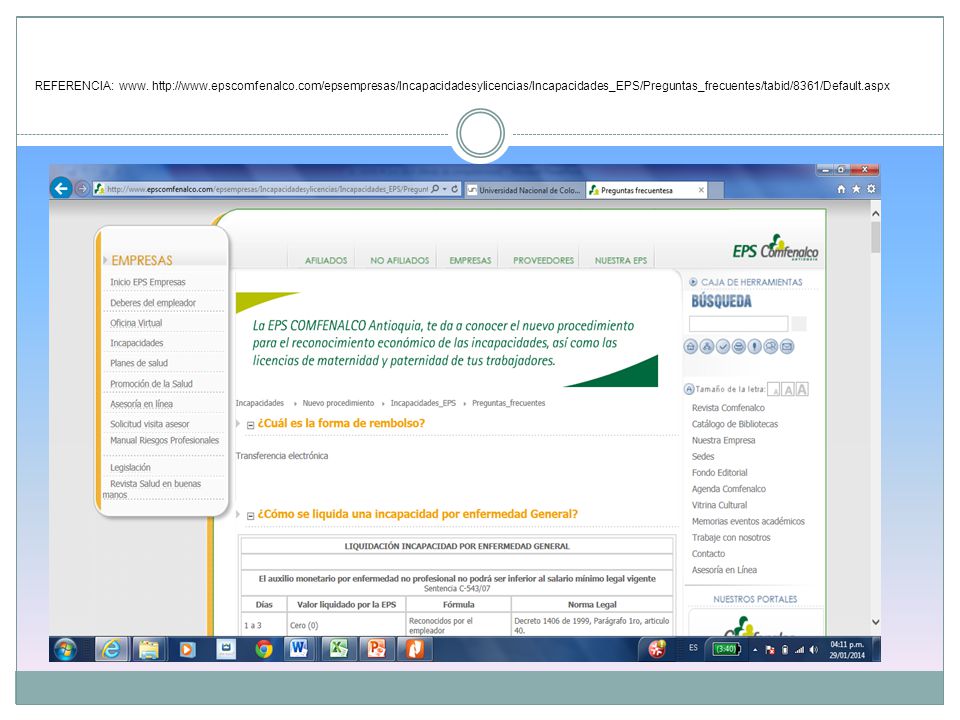Click the address bar refresh icon
Image resolution: width=960 pixels, height=720 pixels.
tap(455, 189)
